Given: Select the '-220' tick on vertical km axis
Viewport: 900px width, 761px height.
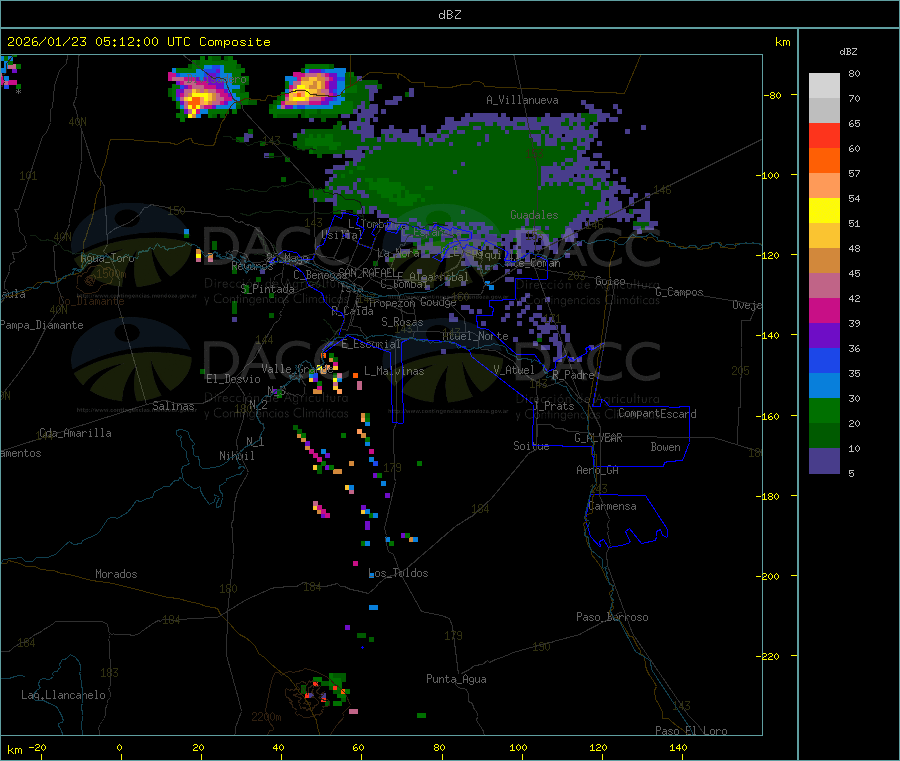Looking at the screenshot, I should pos(767,657).
